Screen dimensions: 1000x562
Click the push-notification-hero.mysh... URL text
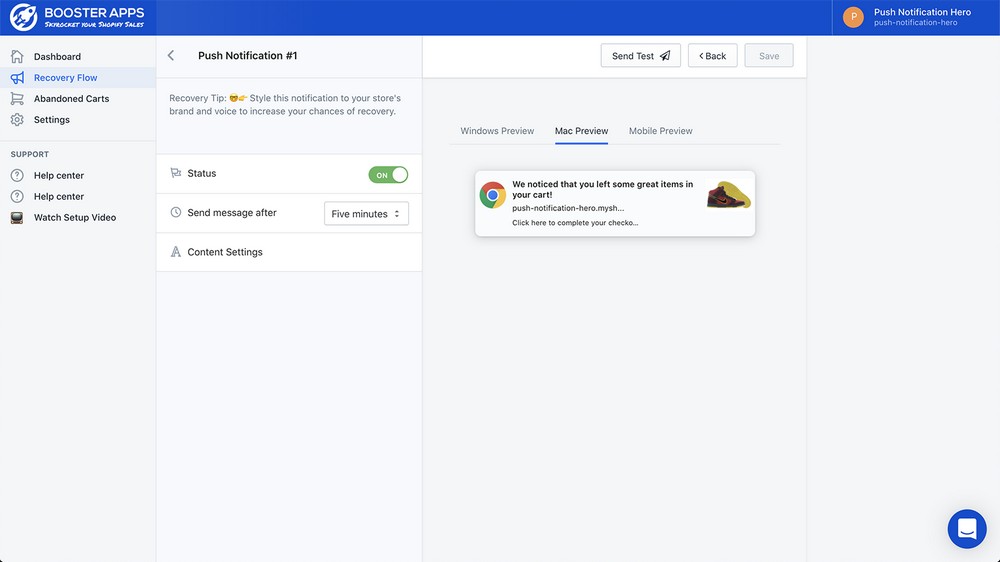[568, 208]
